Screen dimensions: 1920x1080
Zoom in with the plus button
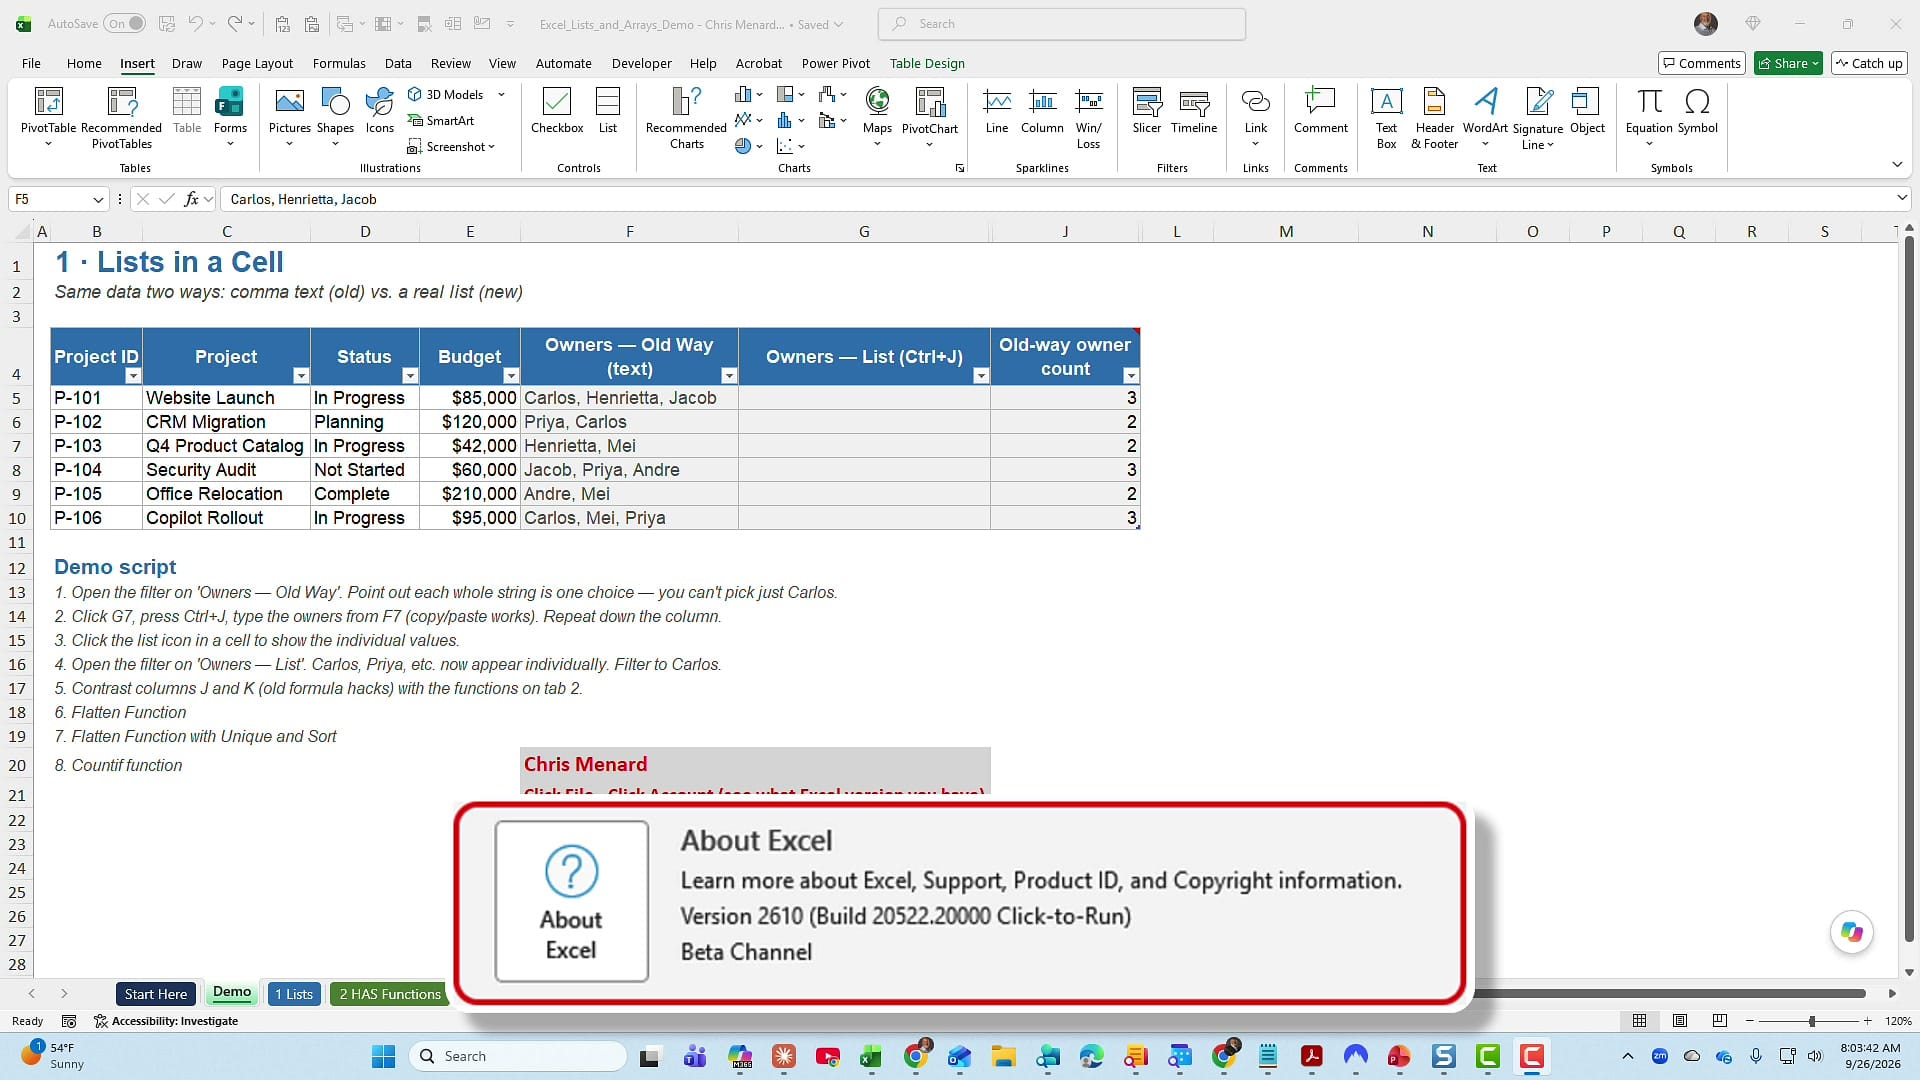point(1867,1021)
